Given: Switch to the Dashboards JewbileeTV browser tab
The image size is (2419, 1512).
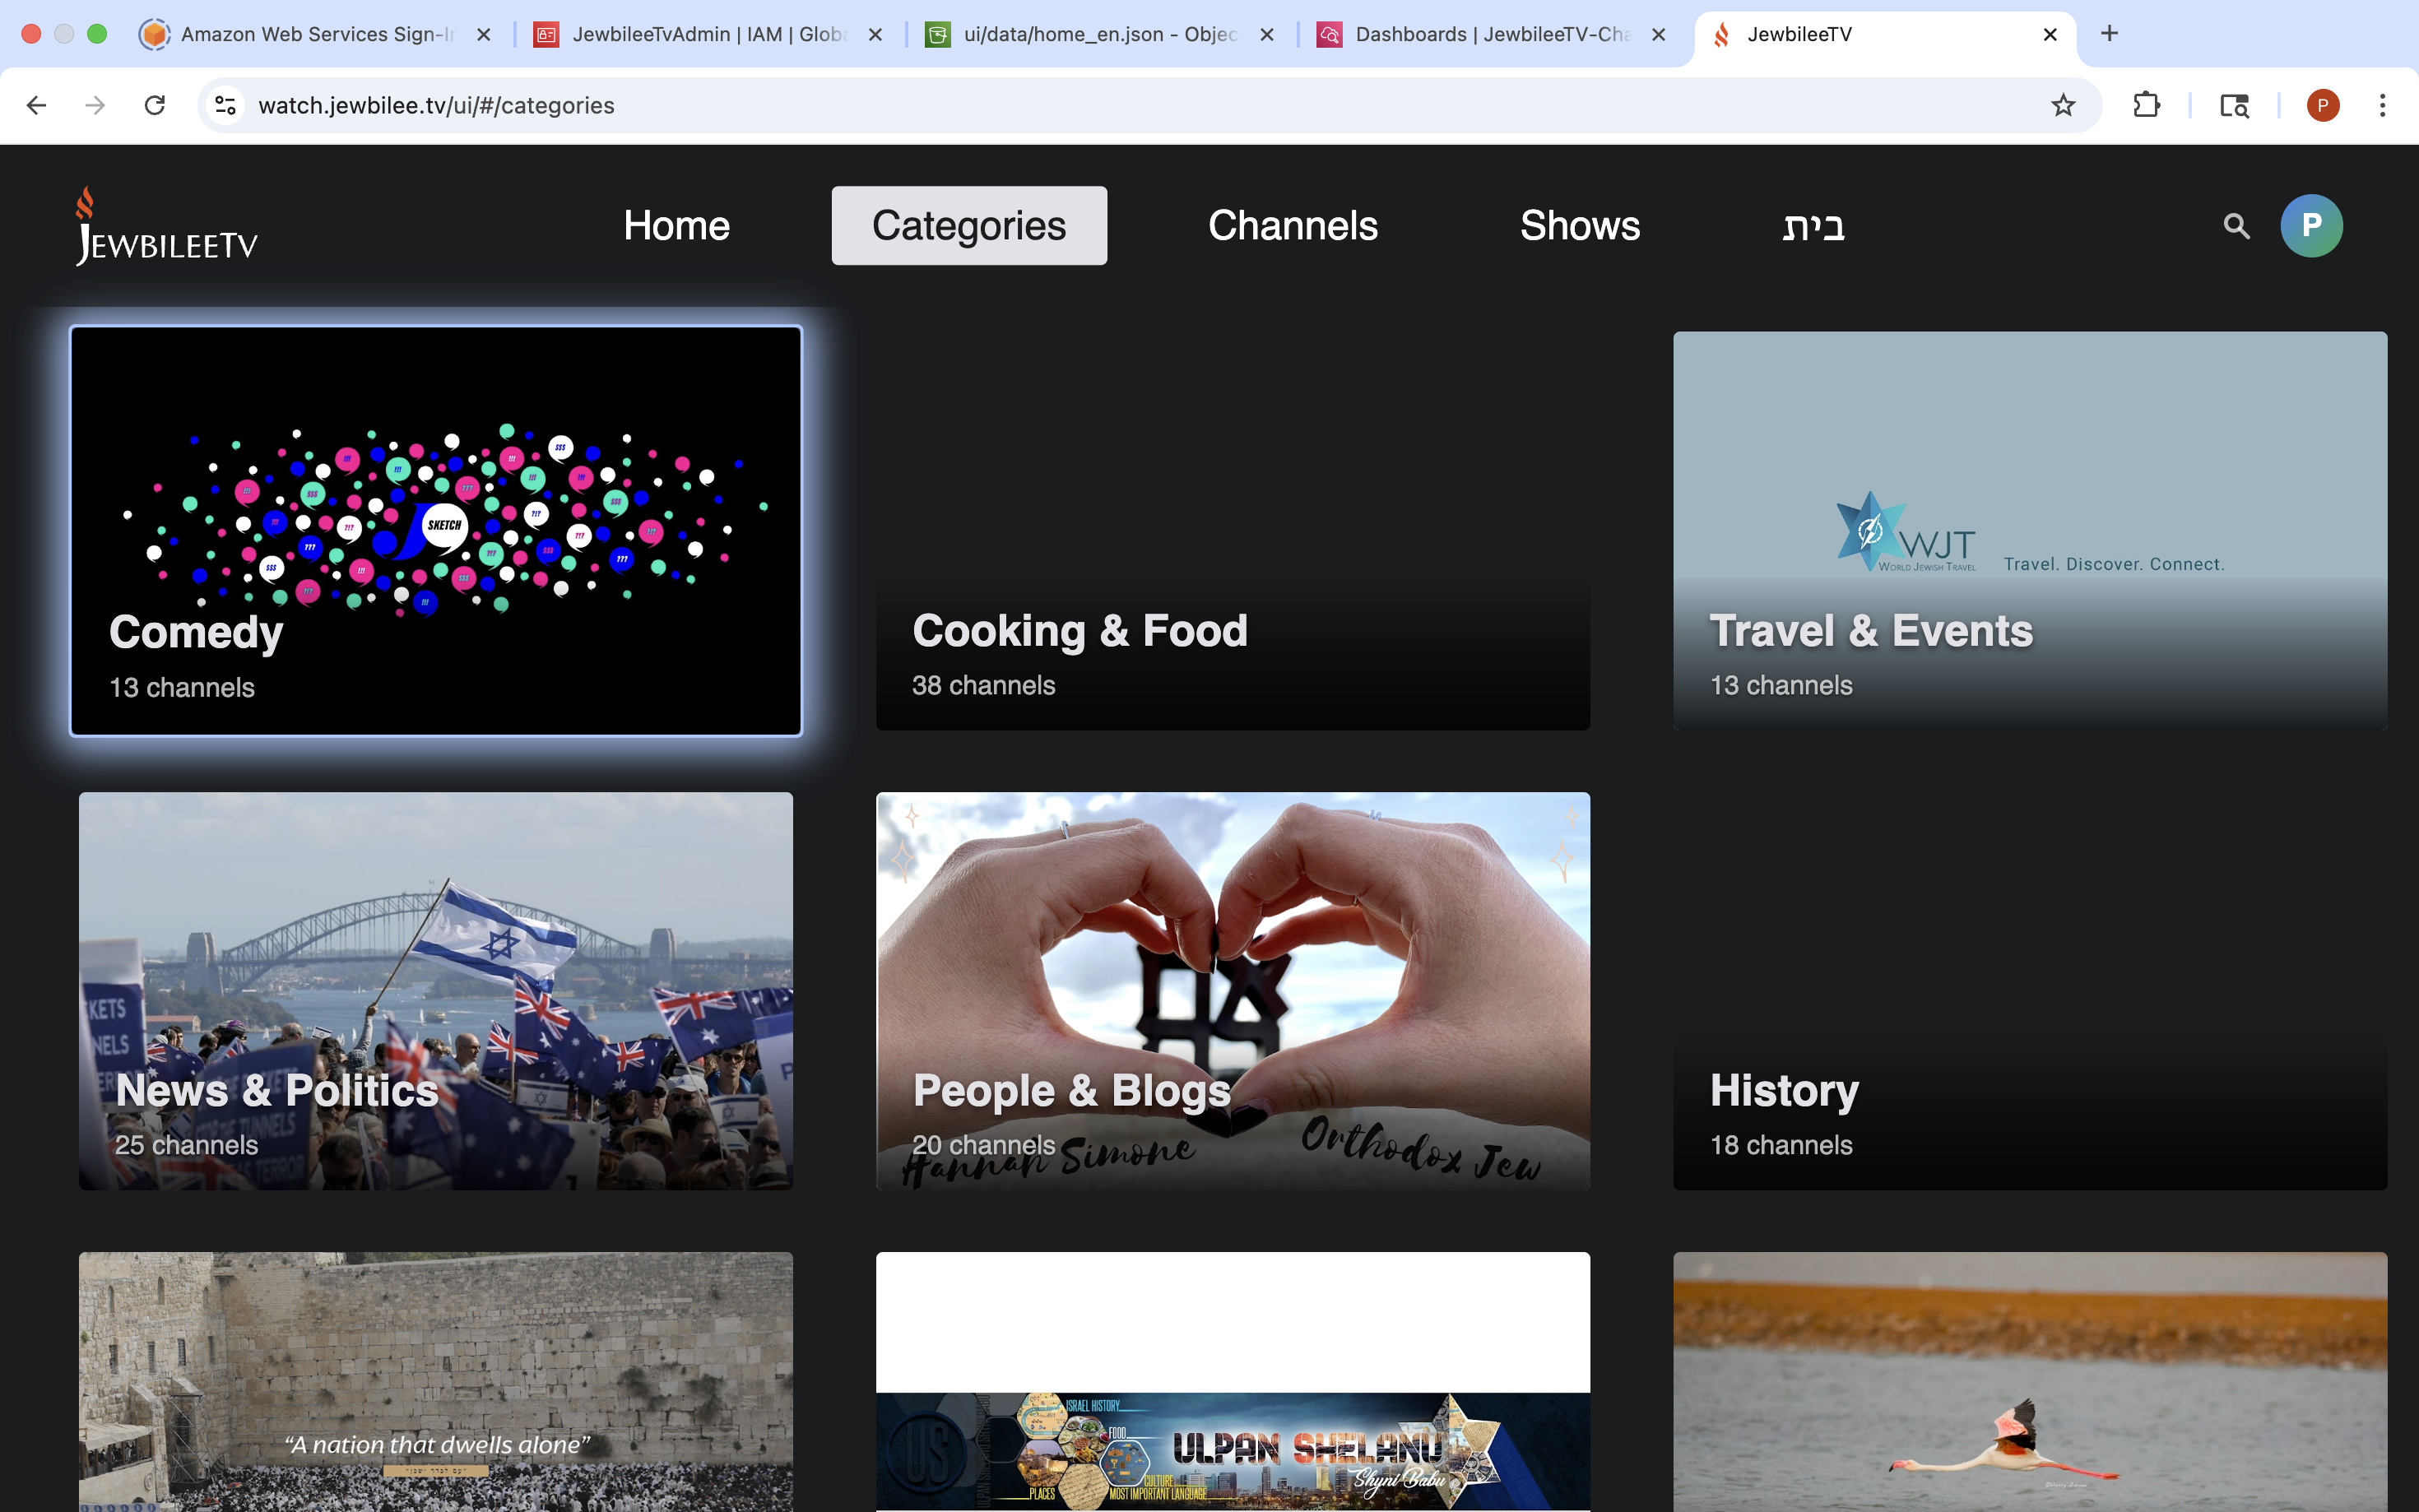Looking at the screenshot, I should point(1480,33).
